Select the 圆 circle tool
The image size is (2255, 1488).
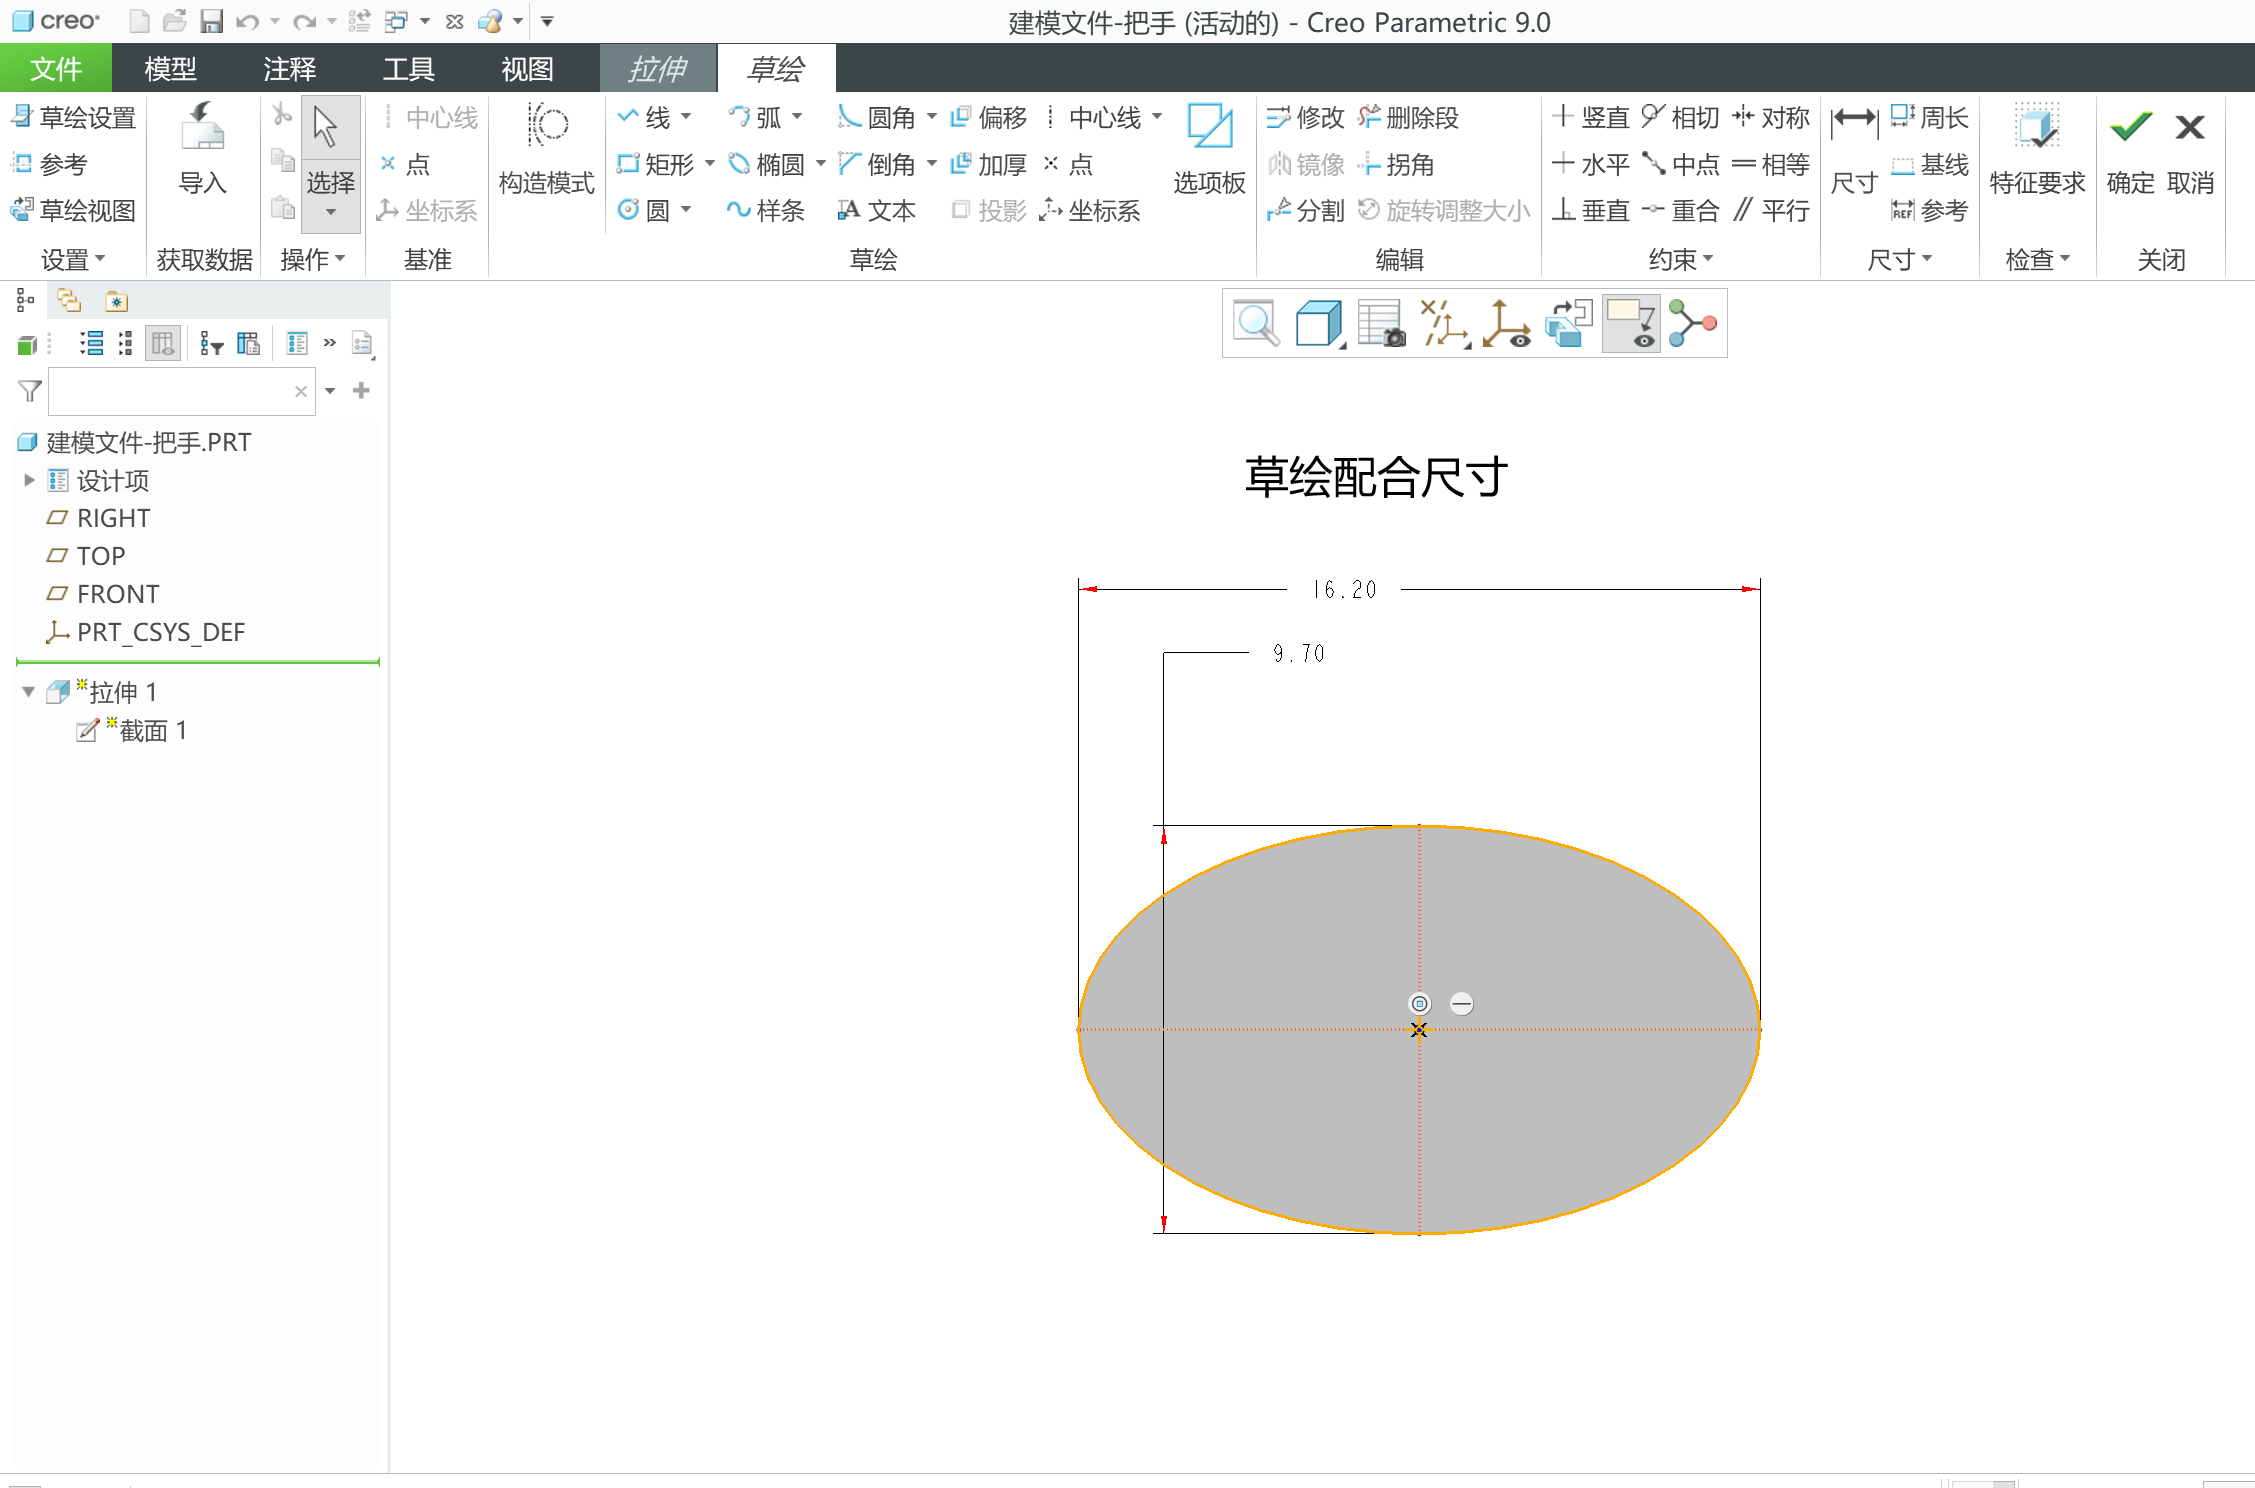tap(644, 210)
